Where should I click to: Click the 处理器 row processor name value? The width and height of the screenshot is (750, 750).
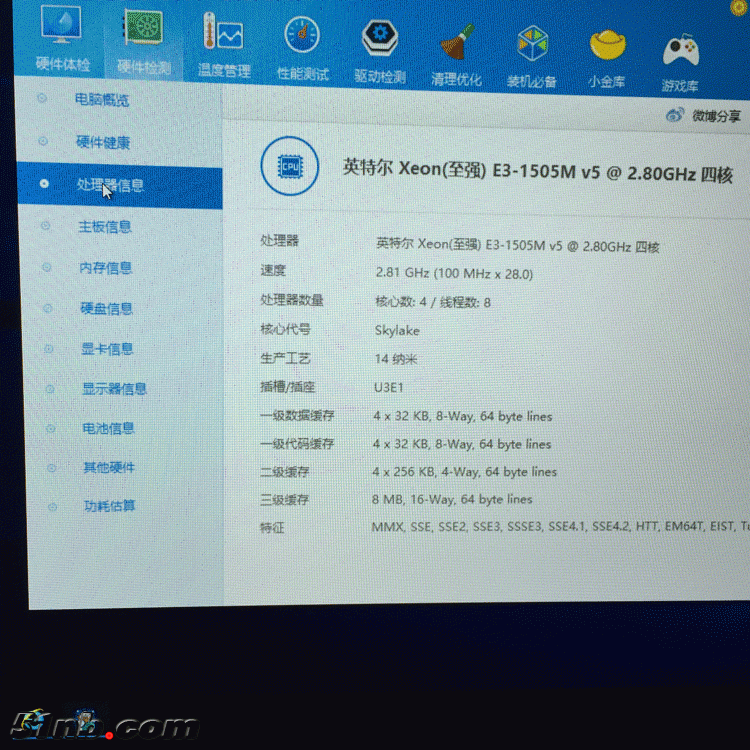518,245
